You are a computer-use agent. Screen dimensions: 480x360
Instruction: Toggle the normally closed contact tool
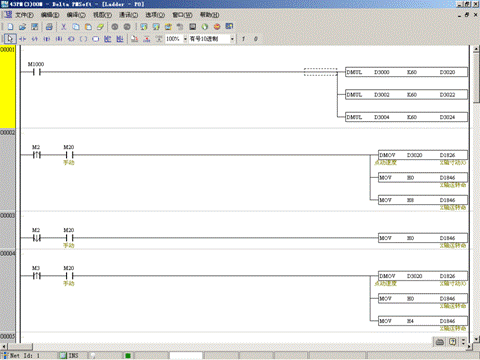[35, 39]
